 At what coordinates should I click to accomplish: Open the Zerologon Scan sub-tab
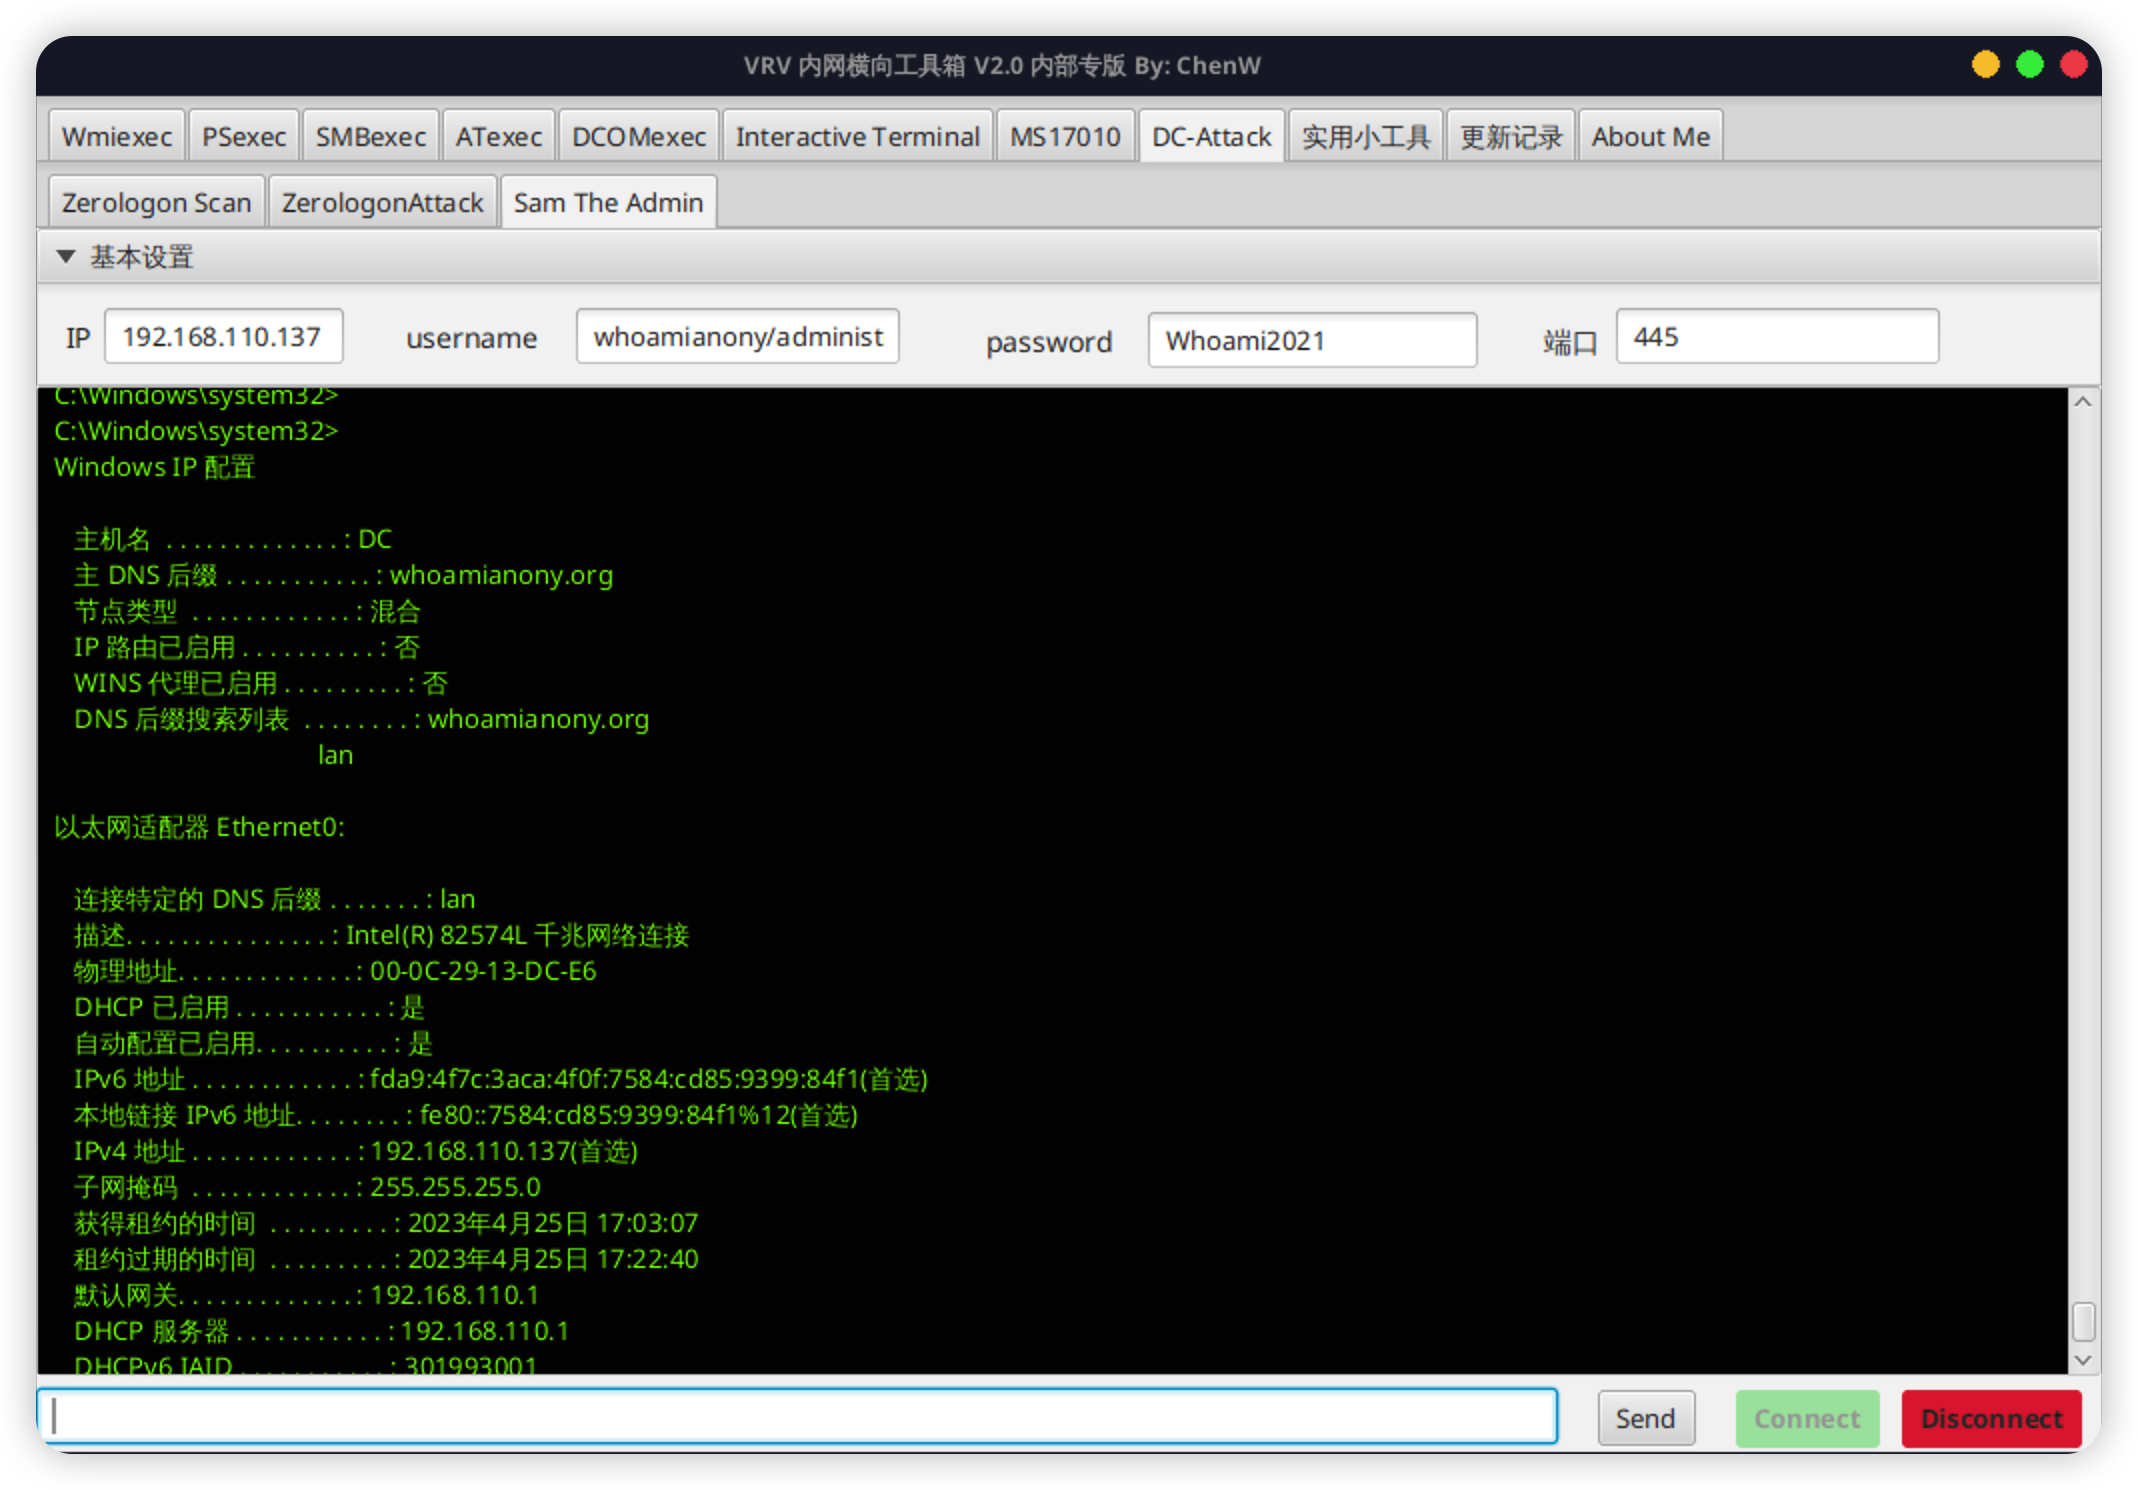(157, 203)
